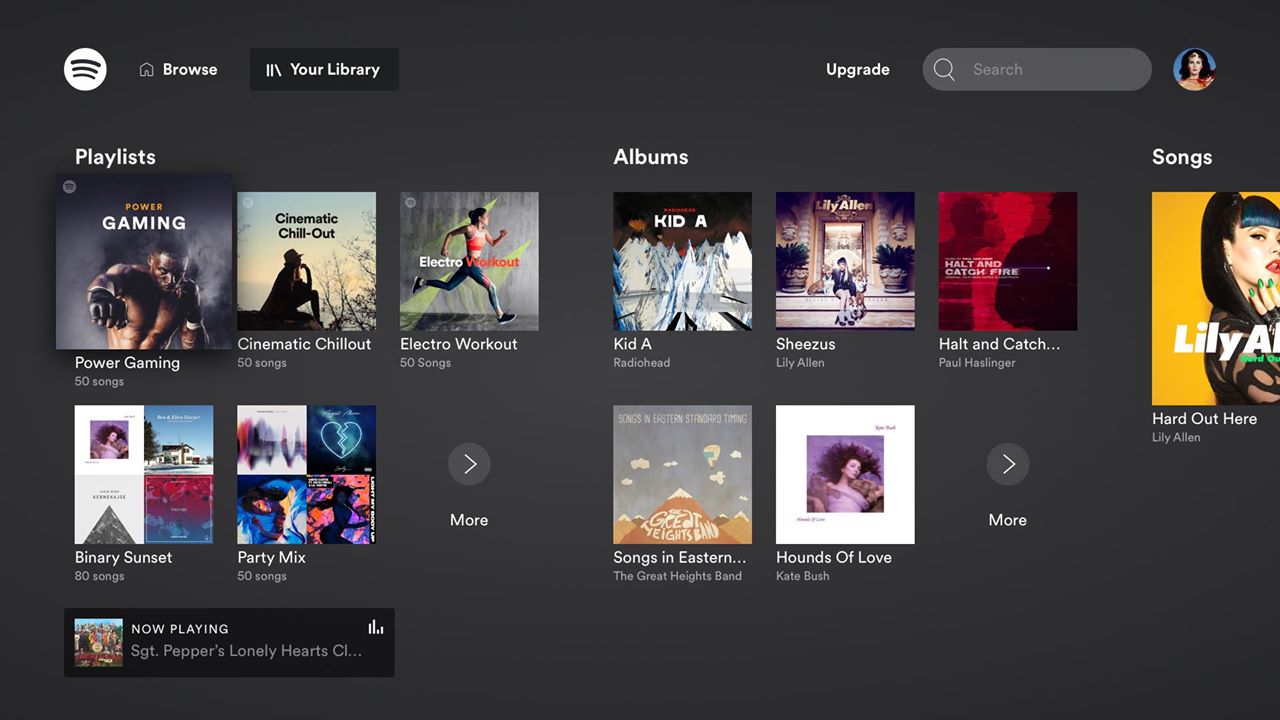This screenshot has height=720, width=1280.
Task: Click 'Lily Allen' under Hard Out Here
Action: tap(1176, 438)
